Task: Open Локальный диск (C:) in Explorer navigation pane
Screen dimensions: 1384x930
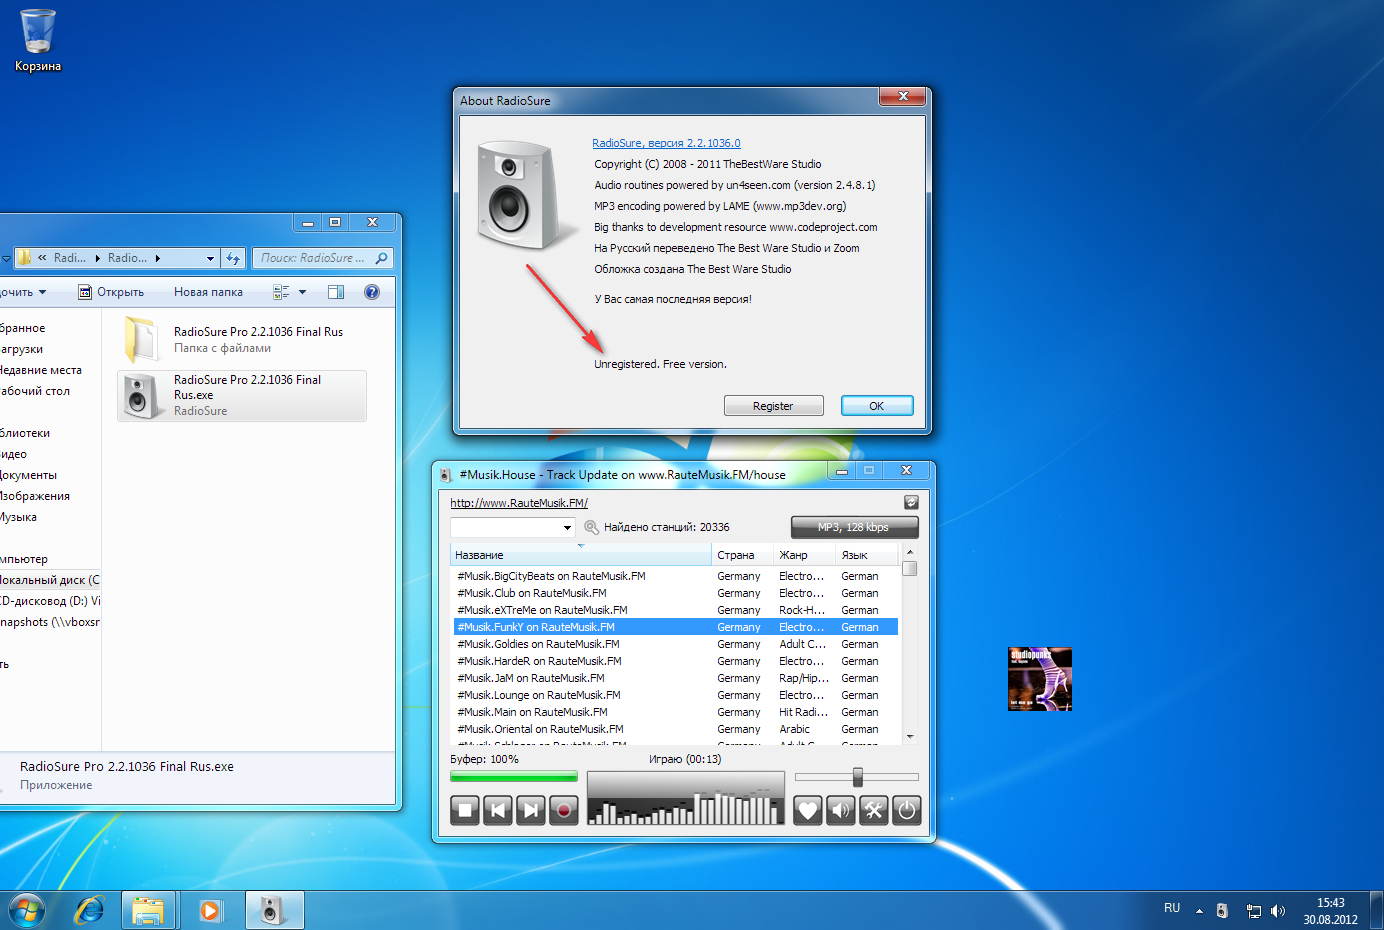Action: point(50,580)
